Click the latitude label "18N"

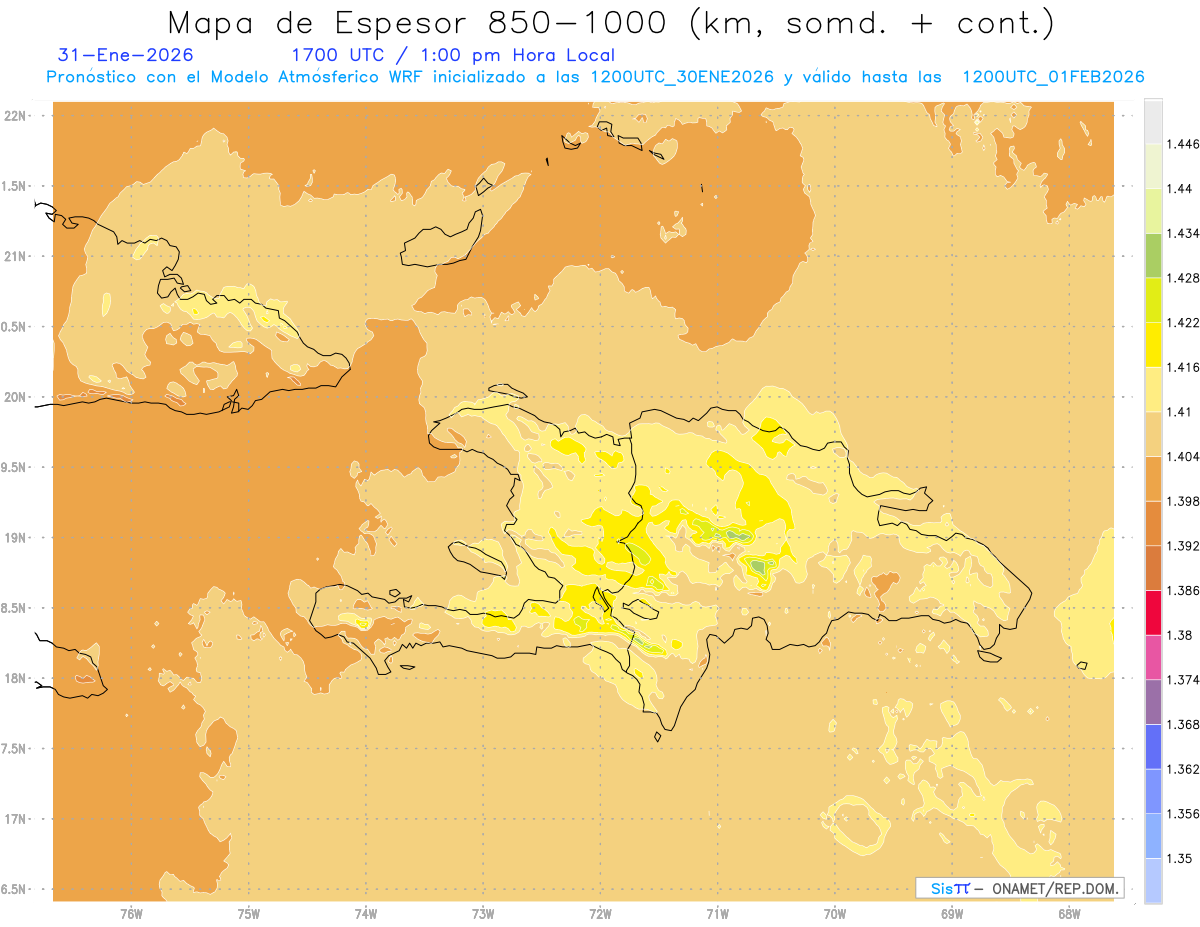[16, 679]
